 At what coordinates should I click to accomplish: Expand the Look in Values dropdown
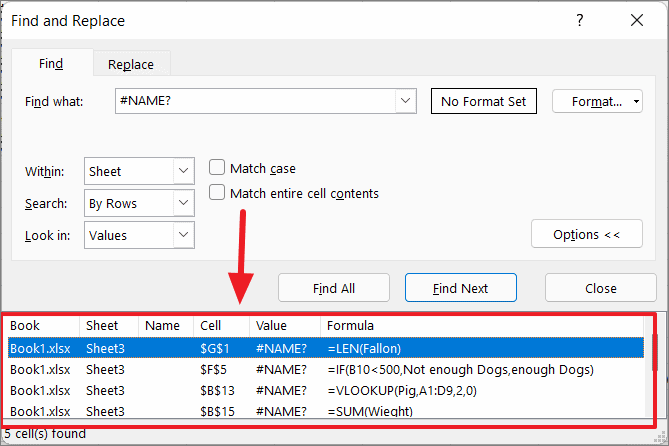tap(183, 235)
